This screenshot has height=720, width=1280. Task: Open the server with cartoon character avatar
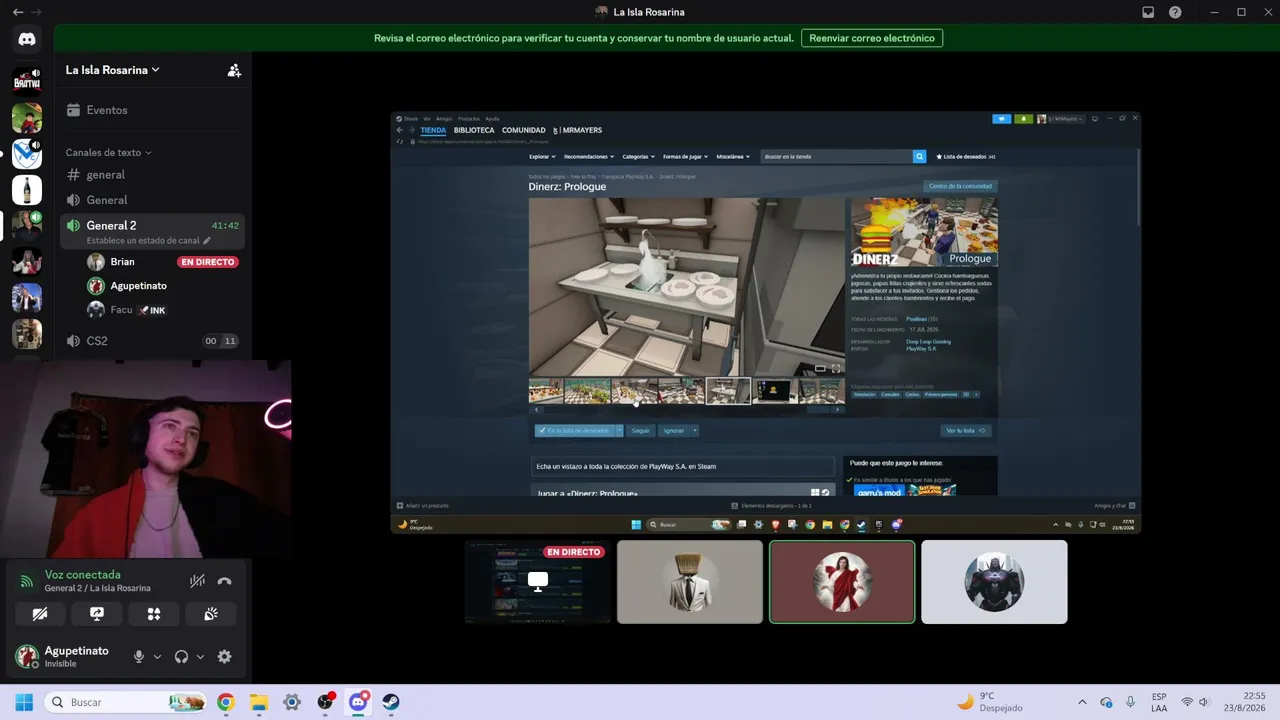(x=27, y=118)
